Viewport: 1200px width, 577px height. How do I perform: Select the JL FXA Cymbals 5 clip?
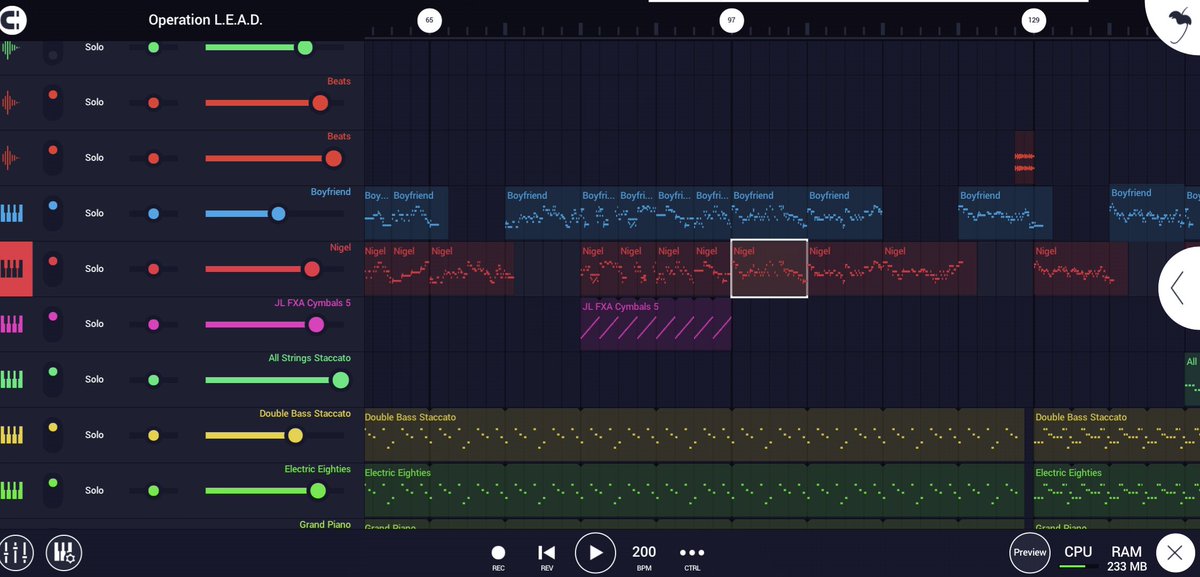pos(656,324)
